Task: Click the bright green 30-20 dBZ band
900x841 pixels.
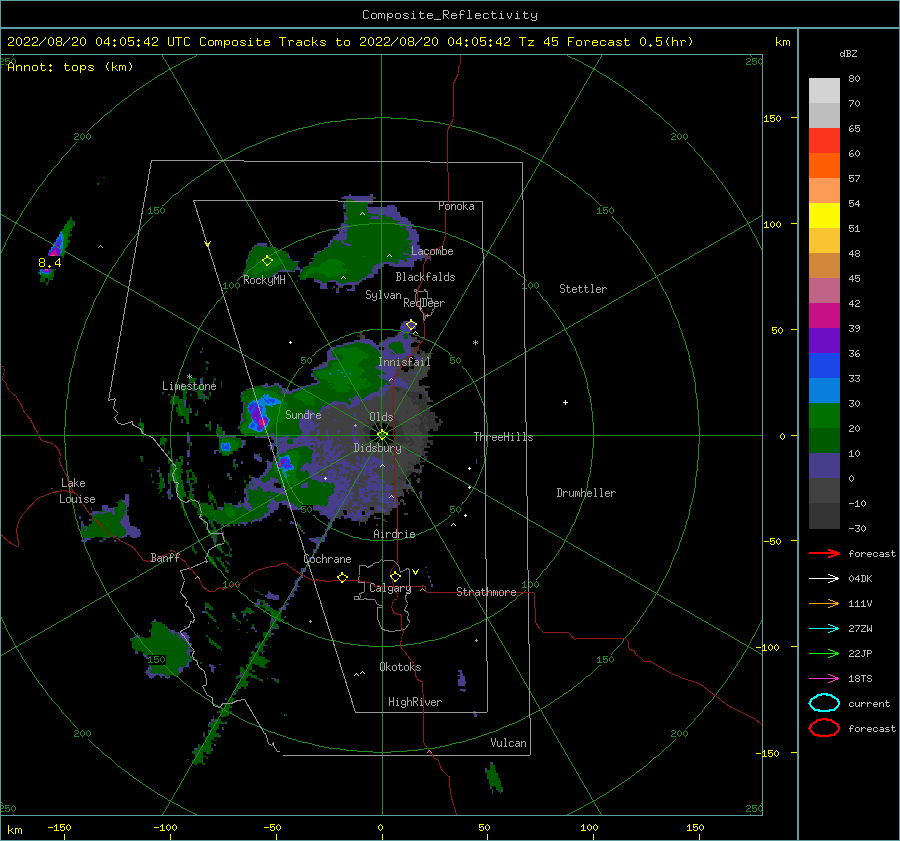Action: click(x=824, y=415)
